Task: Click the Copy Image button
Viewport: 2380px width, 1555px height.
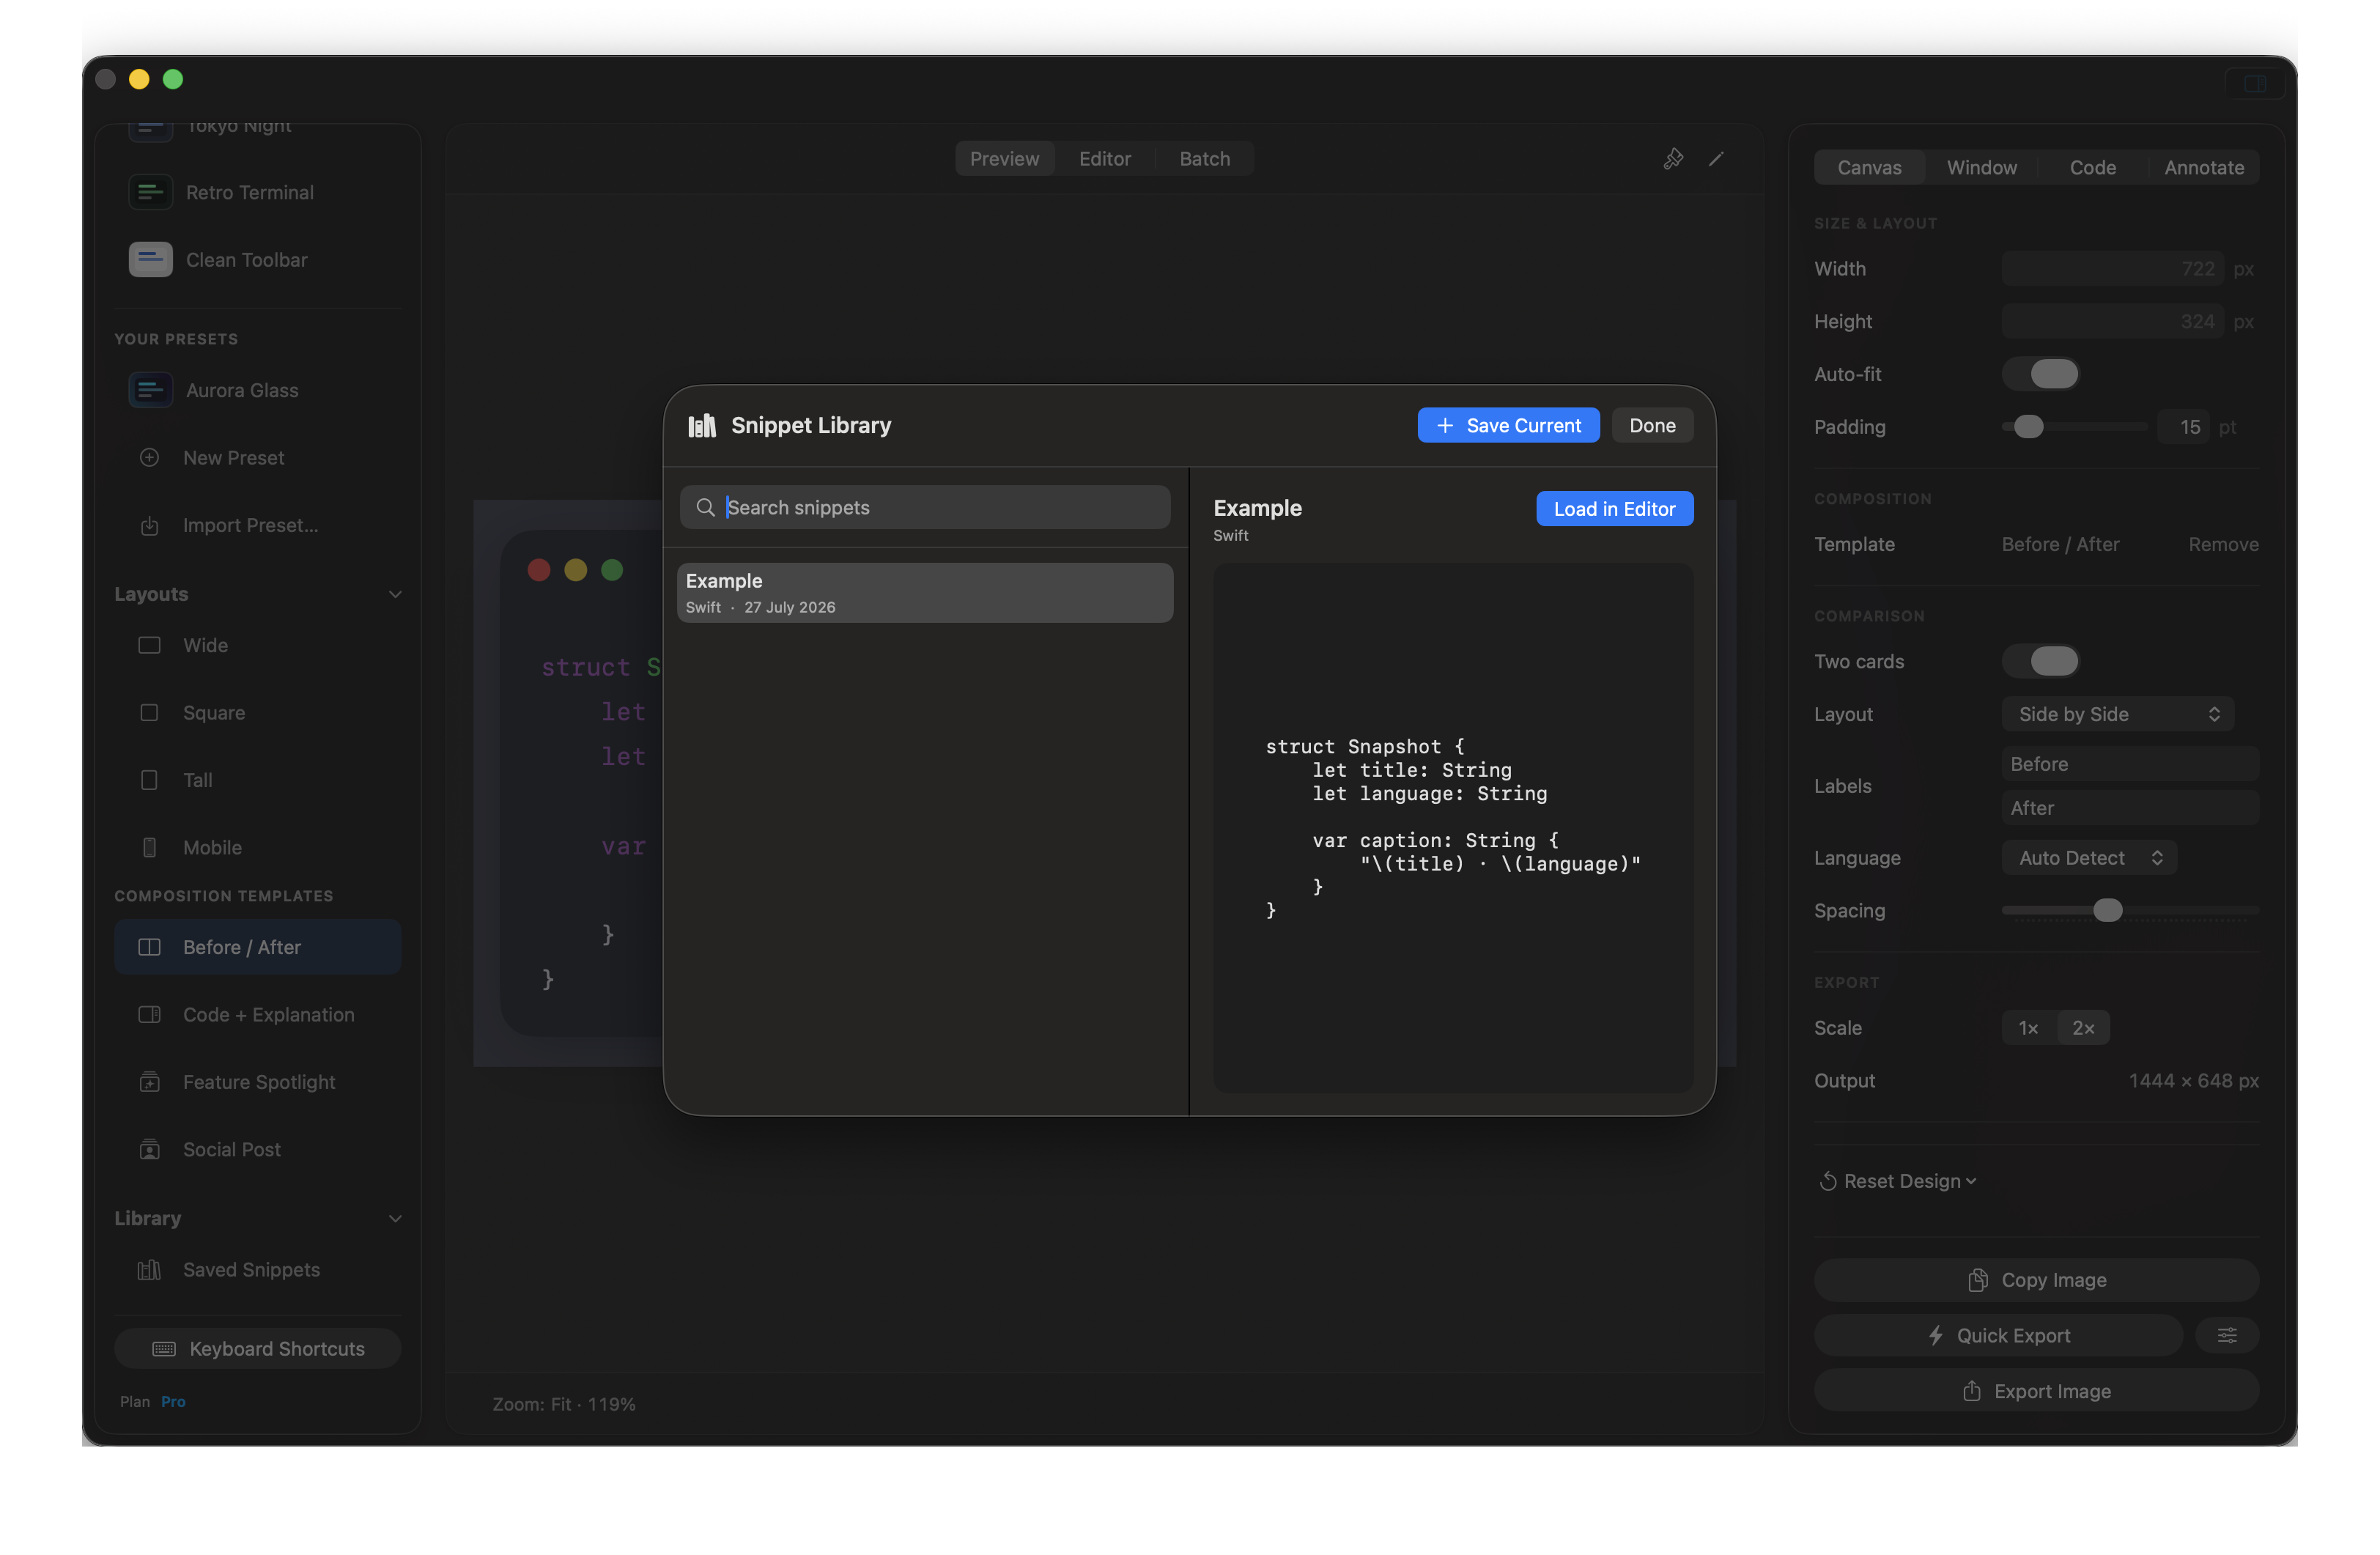Action: click(2036, 1280)
